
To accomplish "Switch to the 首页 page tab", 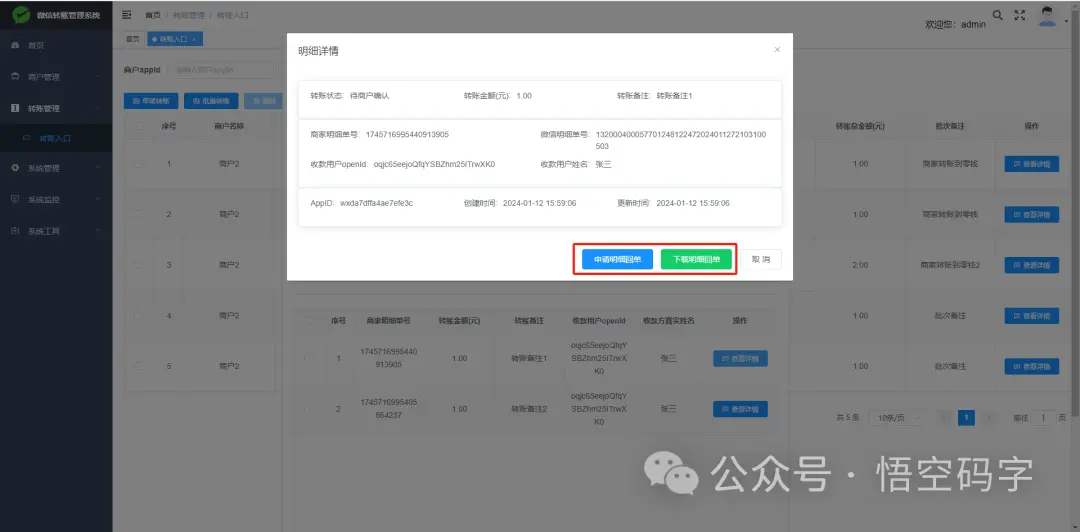I will (132, 39).
